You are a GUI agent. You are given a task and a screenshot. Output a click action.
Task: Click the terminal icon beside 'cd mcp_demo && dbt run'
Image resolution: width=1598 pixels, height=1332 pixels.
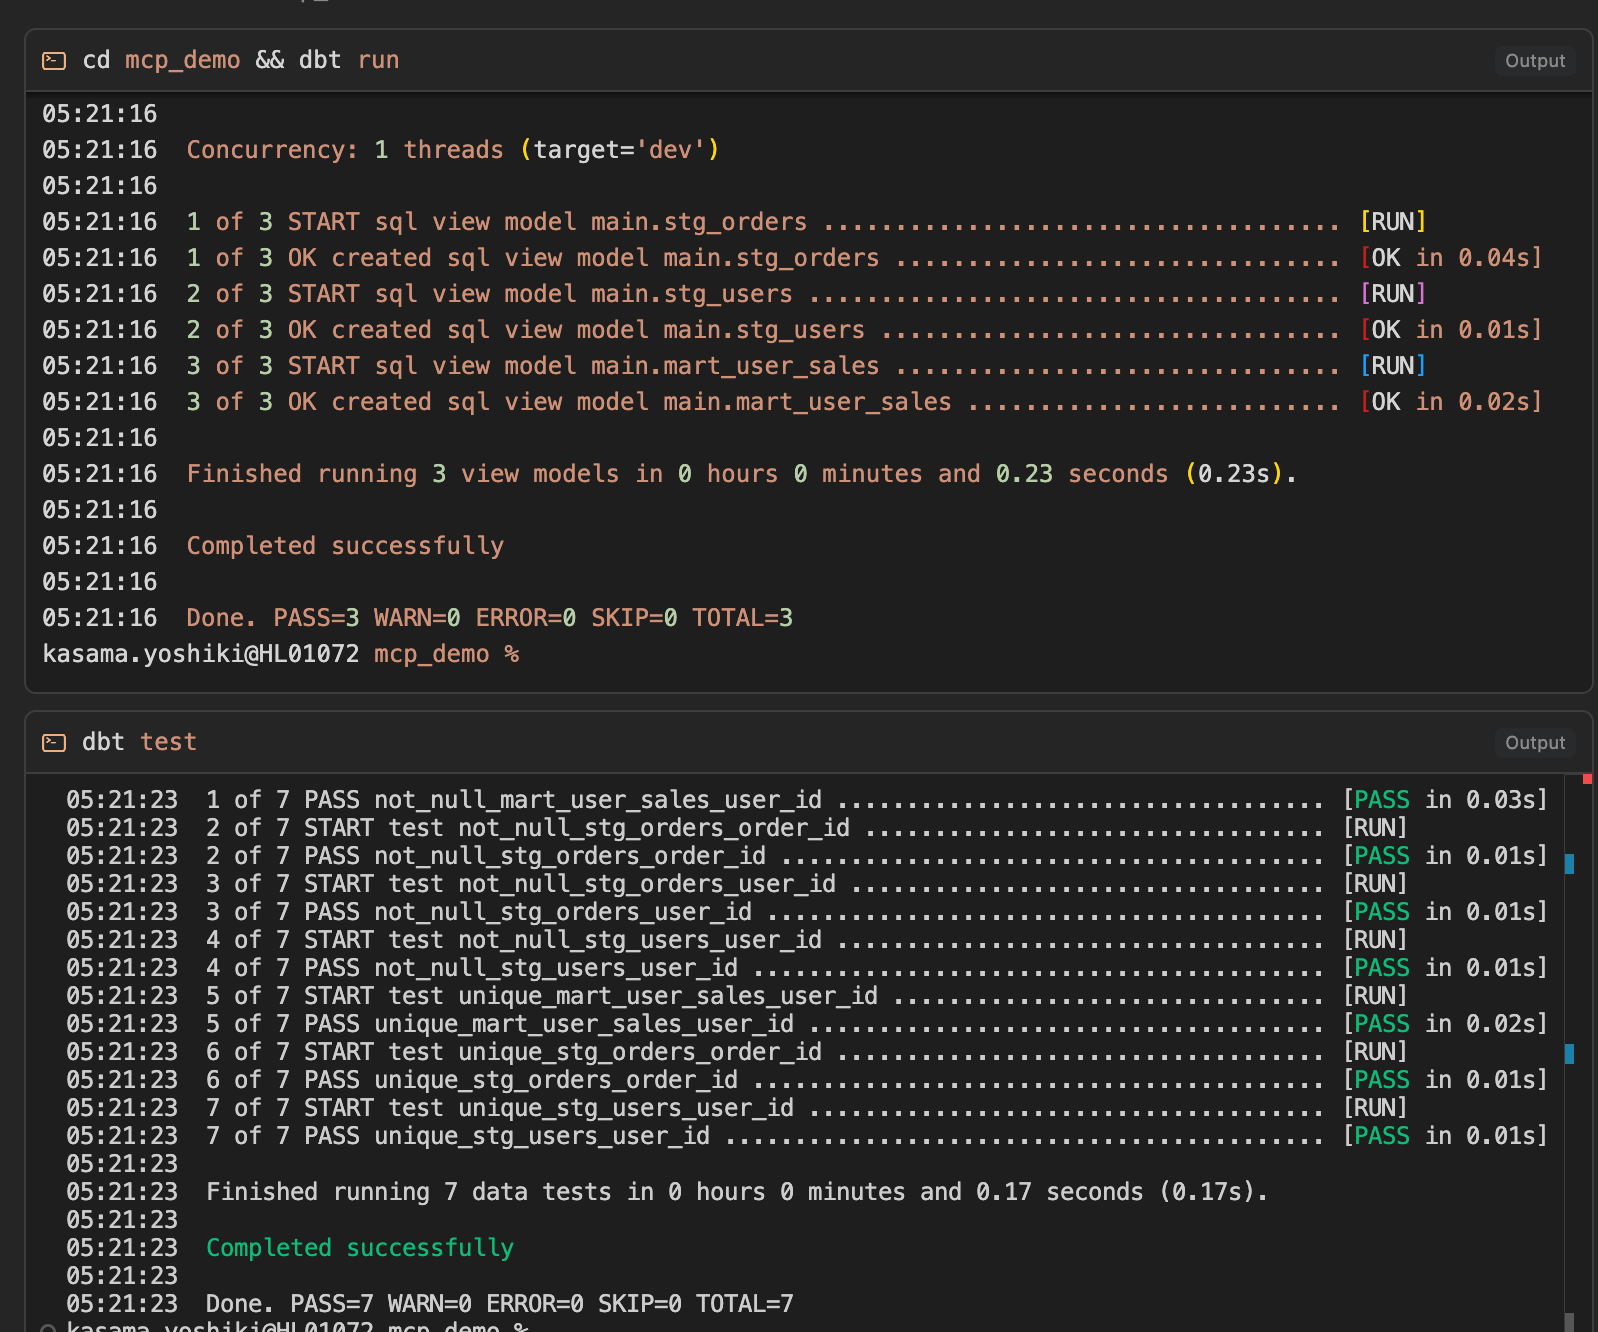coord(54,61)
